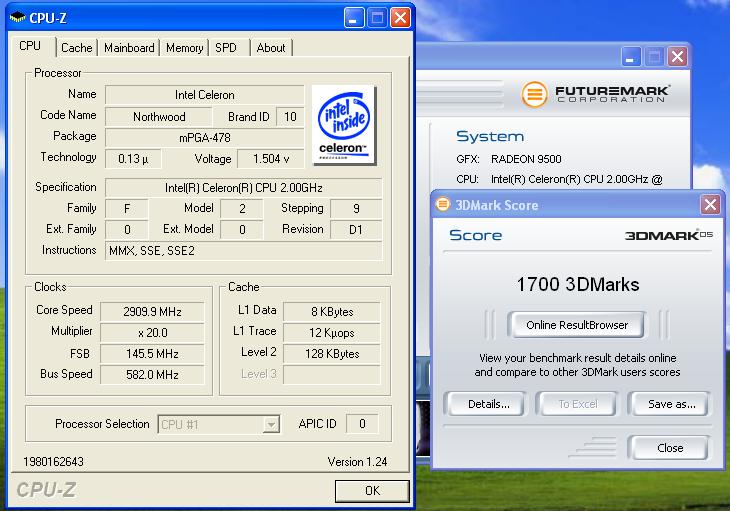Close the 3DMark Score dialog with X

[x=710, y=204]
